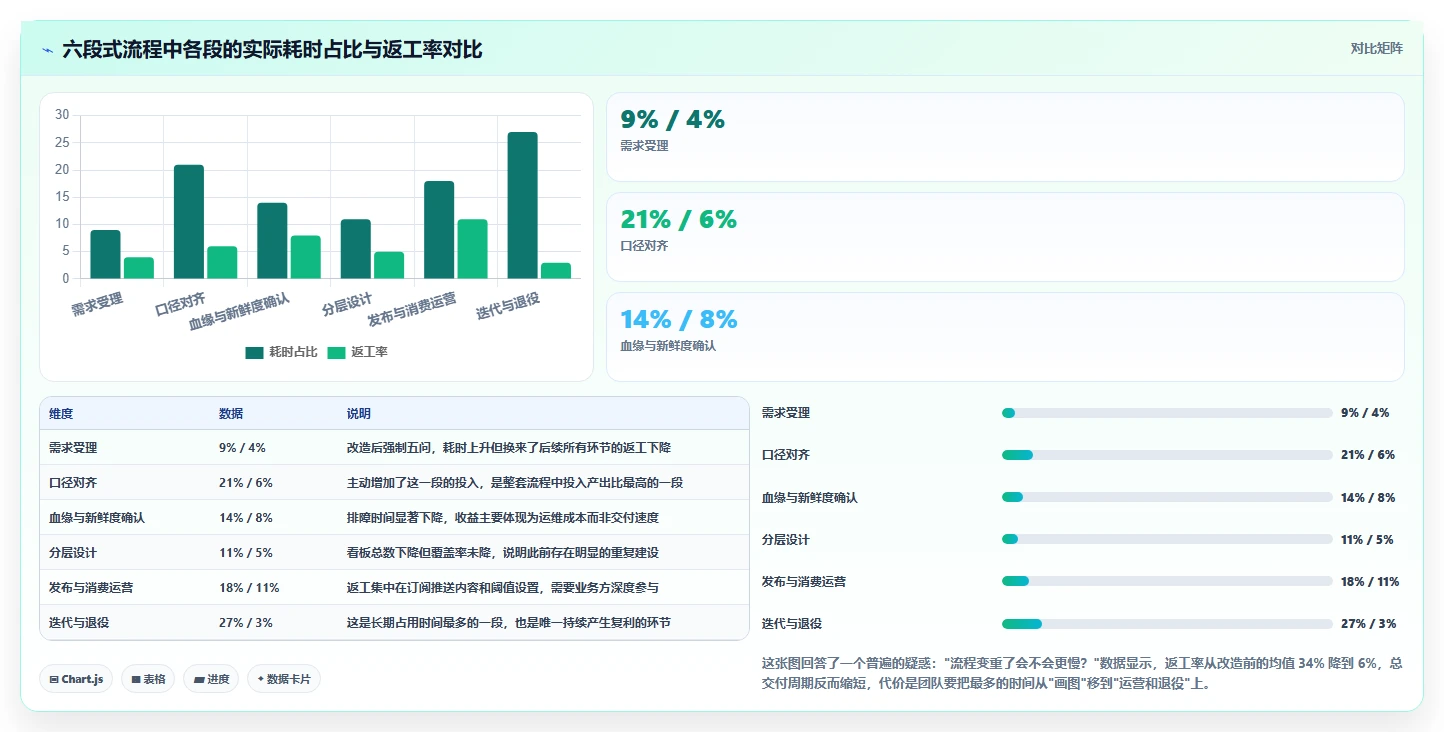The width and height of the screenshot is (1444, 732).
Task: Click the 血缘与新鲜度确认 progress bar
Action: [1167, 497]
